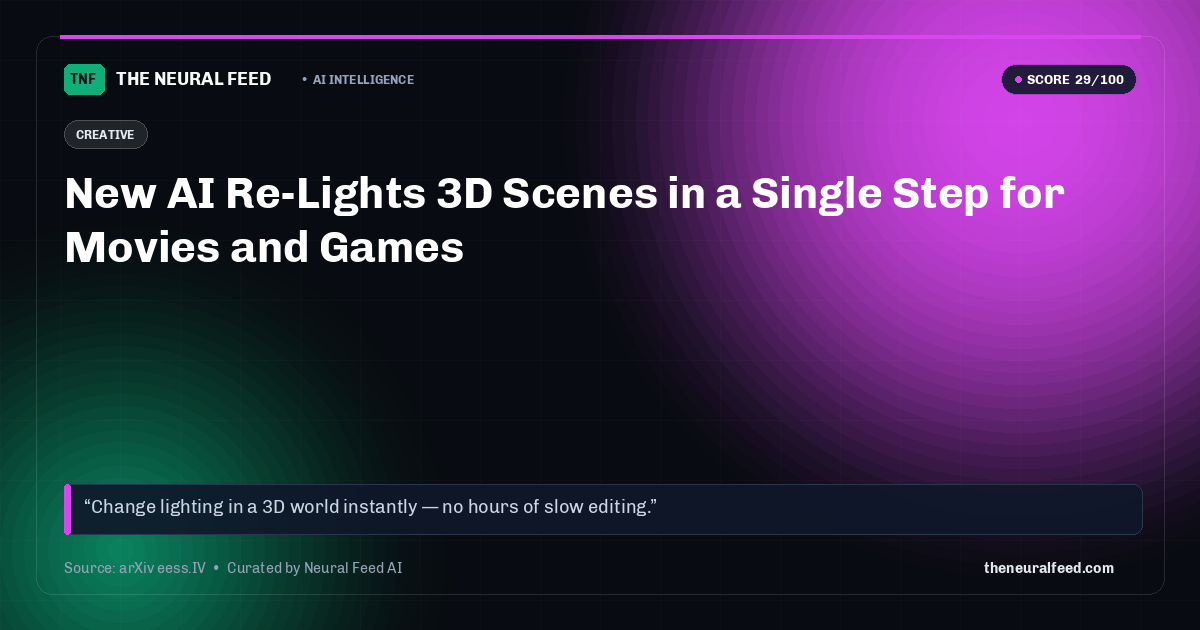The width and height of the screenshot is (1200, 630).
Task: Click the headline about AI re-lighting 3D scenes
Action: pyautogui.click(x=564, y=220)
